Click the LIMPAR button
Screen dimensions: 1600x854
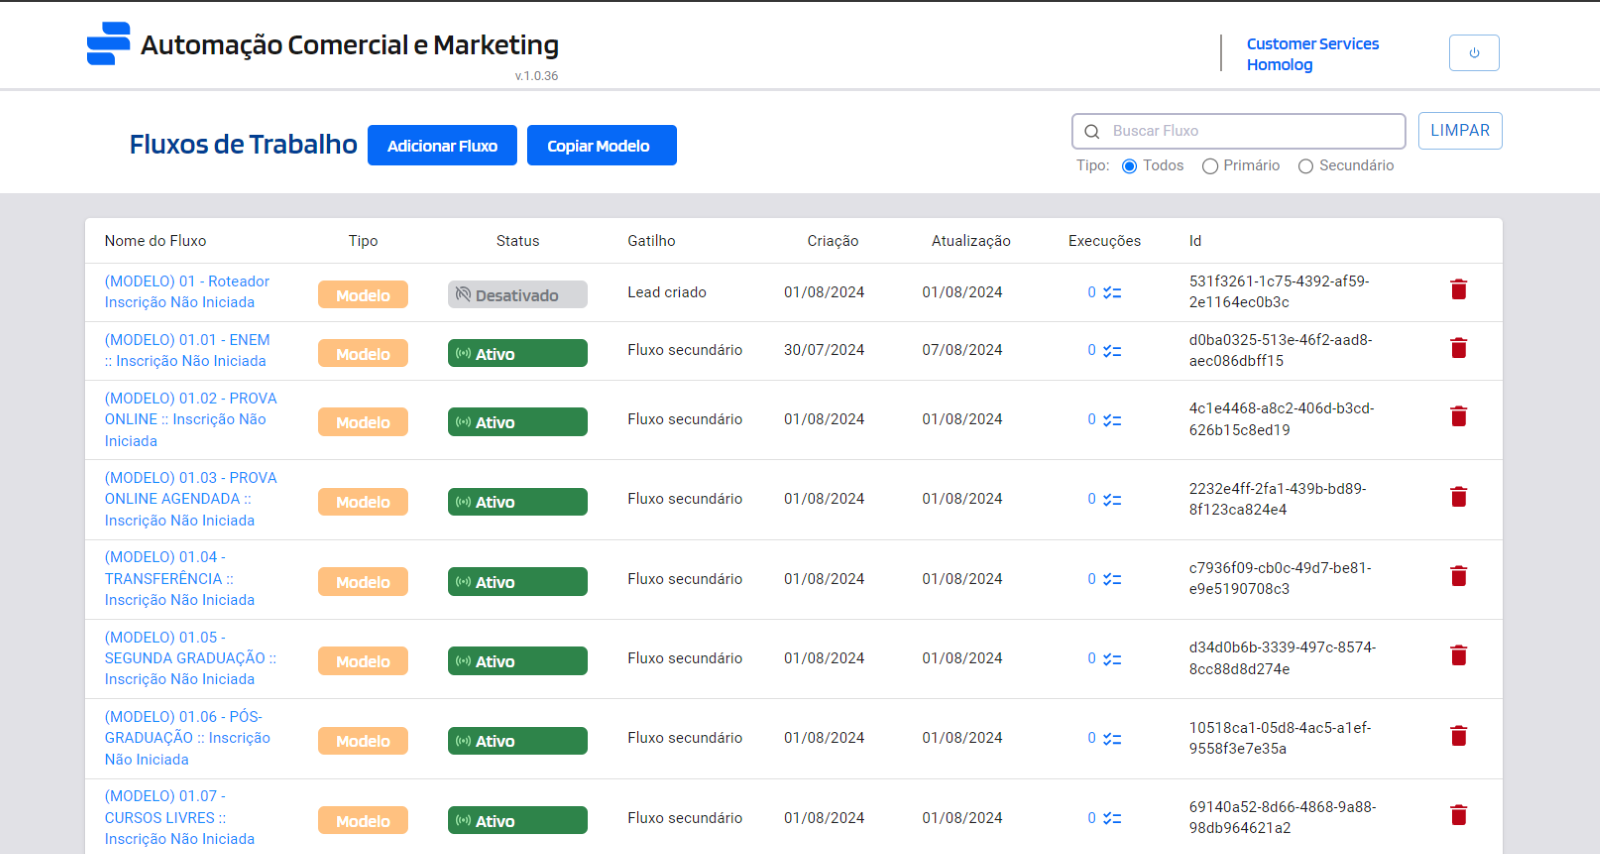coord(1460,131)
